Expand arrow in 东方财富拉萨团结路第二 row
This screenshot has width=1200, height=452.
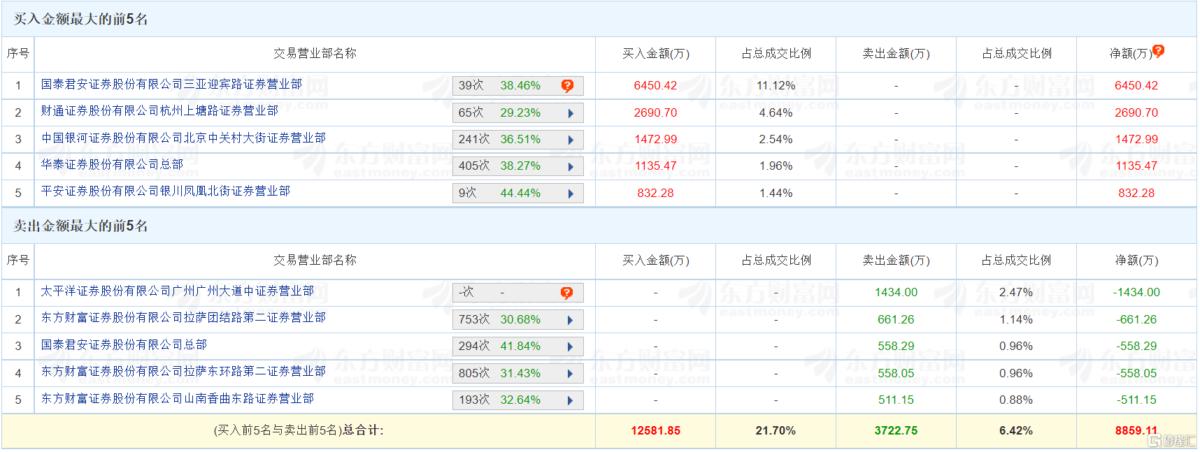click(x=570, y=320)
